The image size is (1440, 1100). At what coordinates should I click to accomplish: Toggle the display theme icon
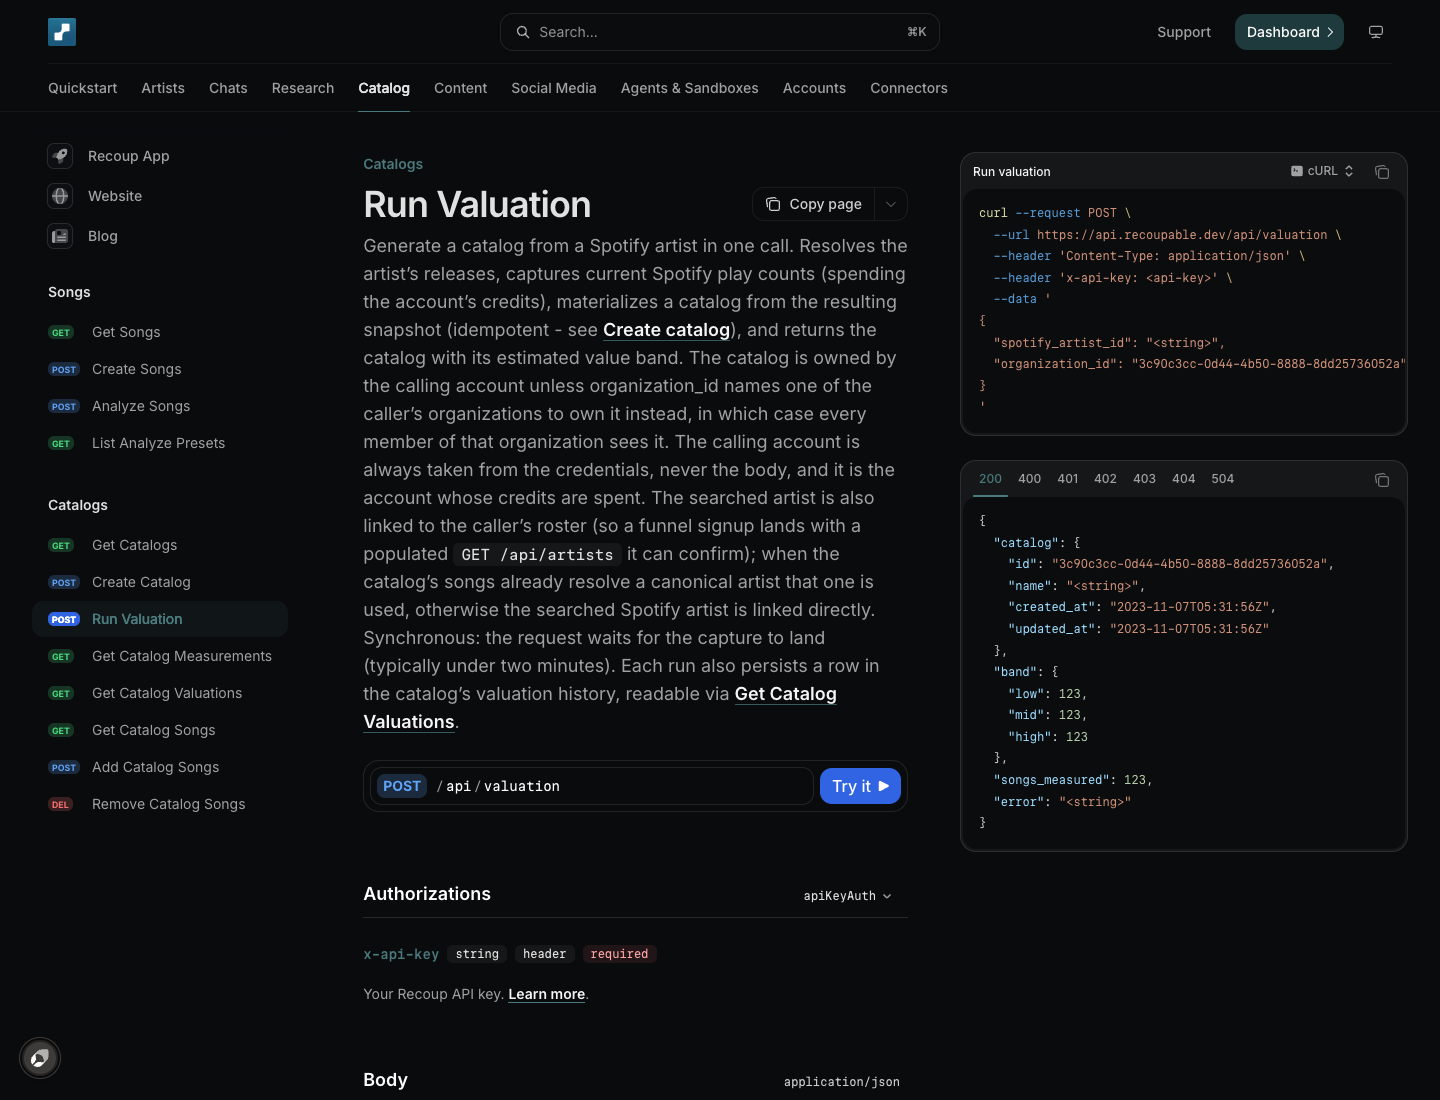point(1376,32)
